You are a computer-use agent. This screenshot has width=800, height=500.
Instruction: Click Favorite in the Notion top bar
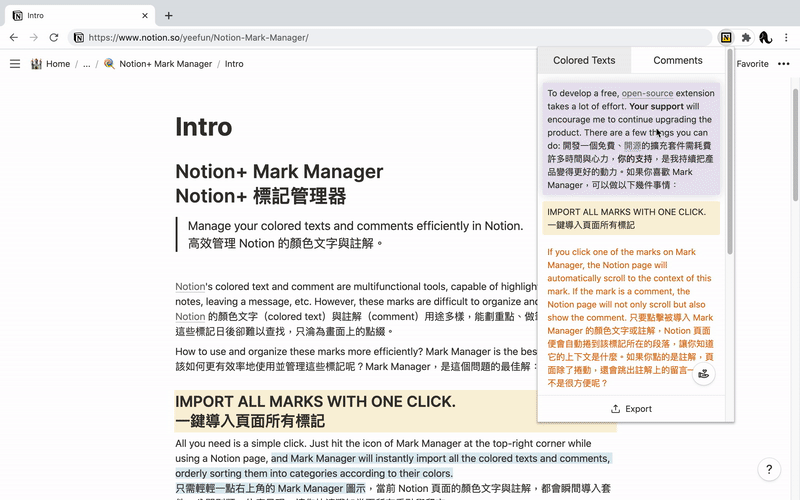(x=752, y=64)
